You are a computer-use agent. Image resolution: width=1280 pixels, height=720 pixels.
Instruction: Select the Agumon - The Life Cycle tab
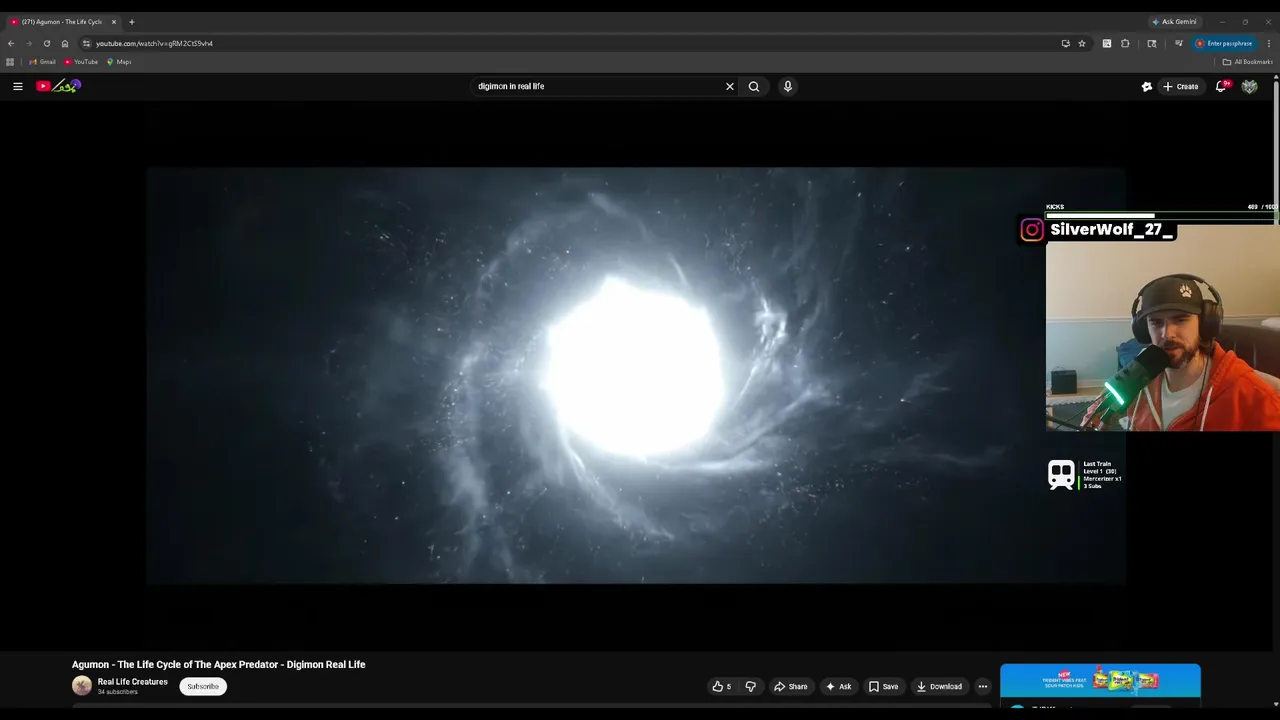pyautogui.click(x=62, y=22)
